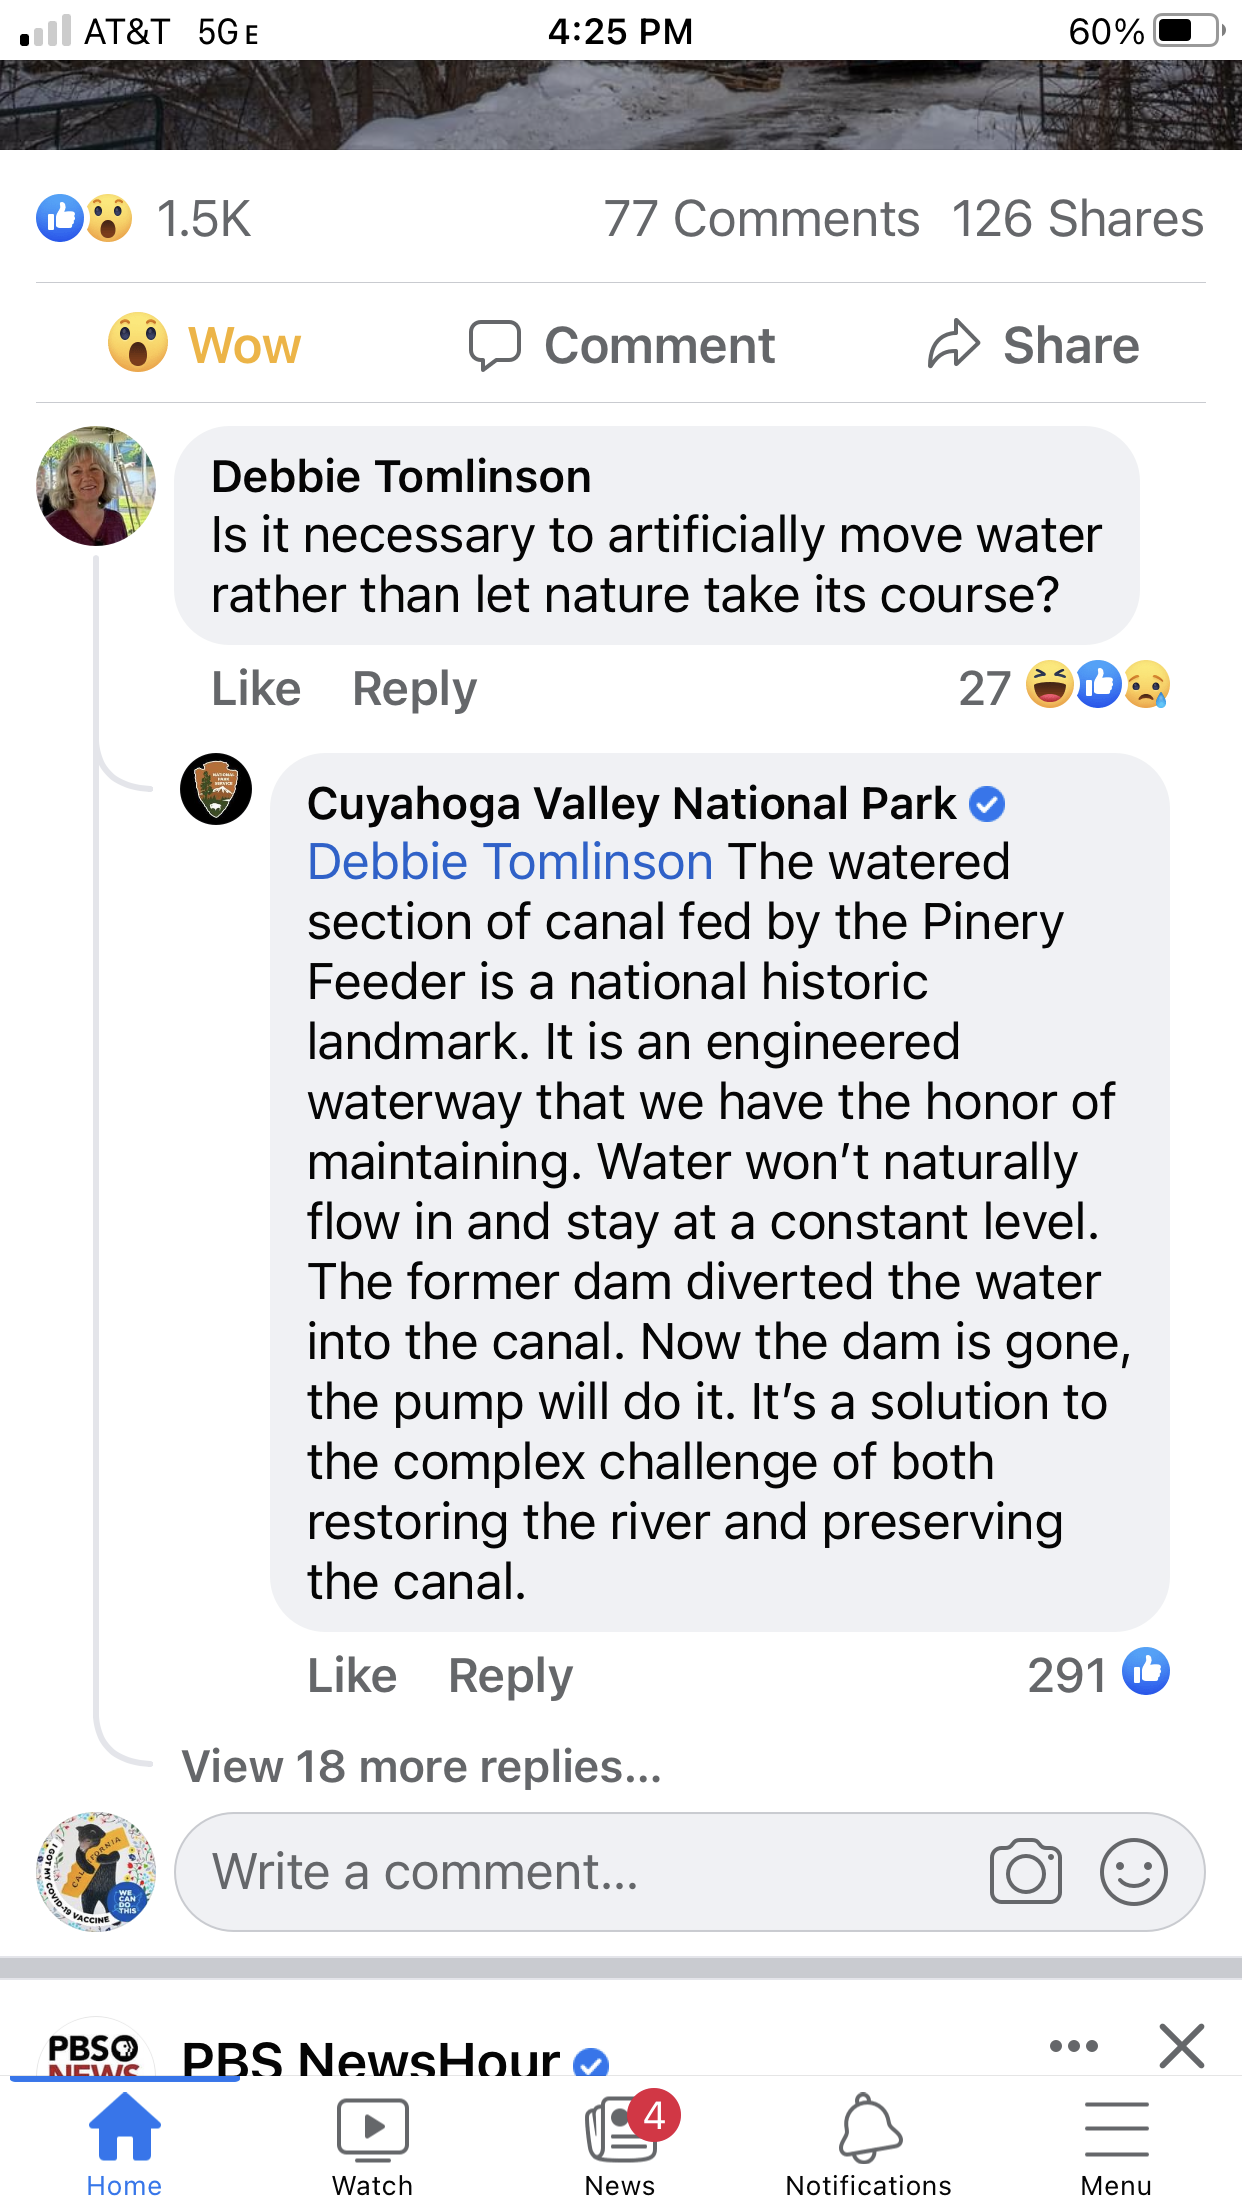Image resolution: width=1242 pixels, height=2208 pixels.
Task: Open 77 Comments list
Action: (x=761, y=219)
